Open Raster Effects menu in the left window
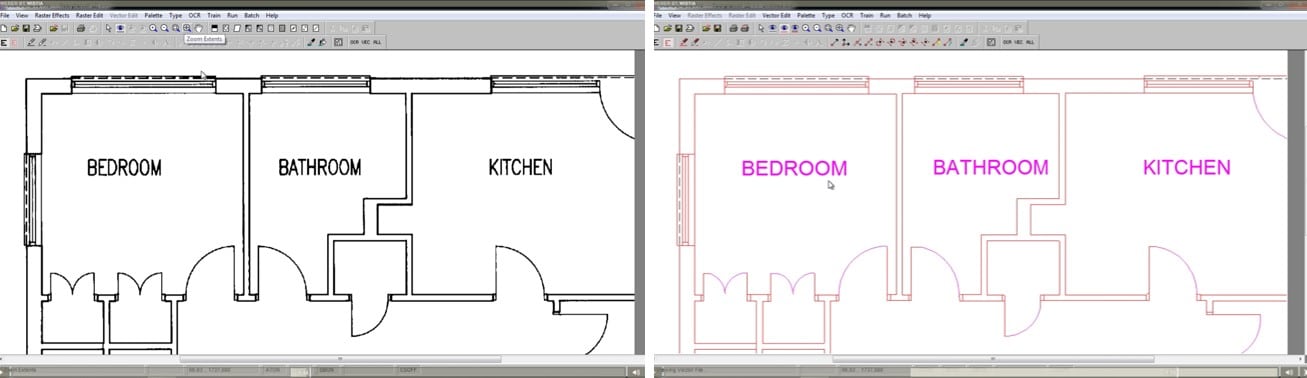 pyautogui.click(x=52, y=16)
